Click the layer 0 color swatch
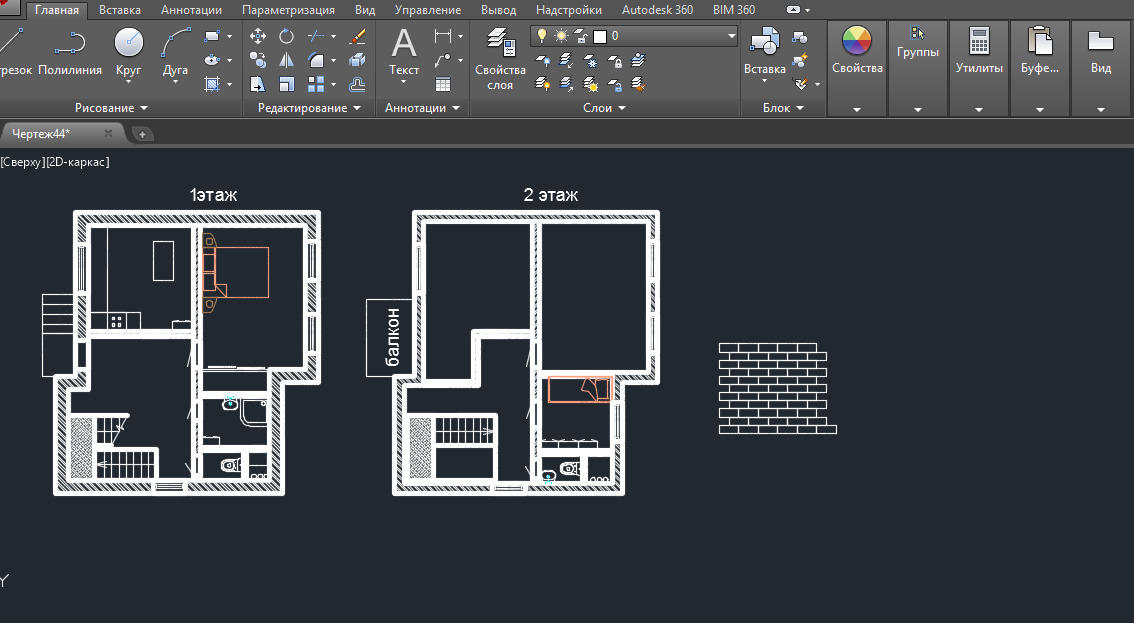Image resolution: width=1134 pixels, height=623 pixels. (600, 36)
